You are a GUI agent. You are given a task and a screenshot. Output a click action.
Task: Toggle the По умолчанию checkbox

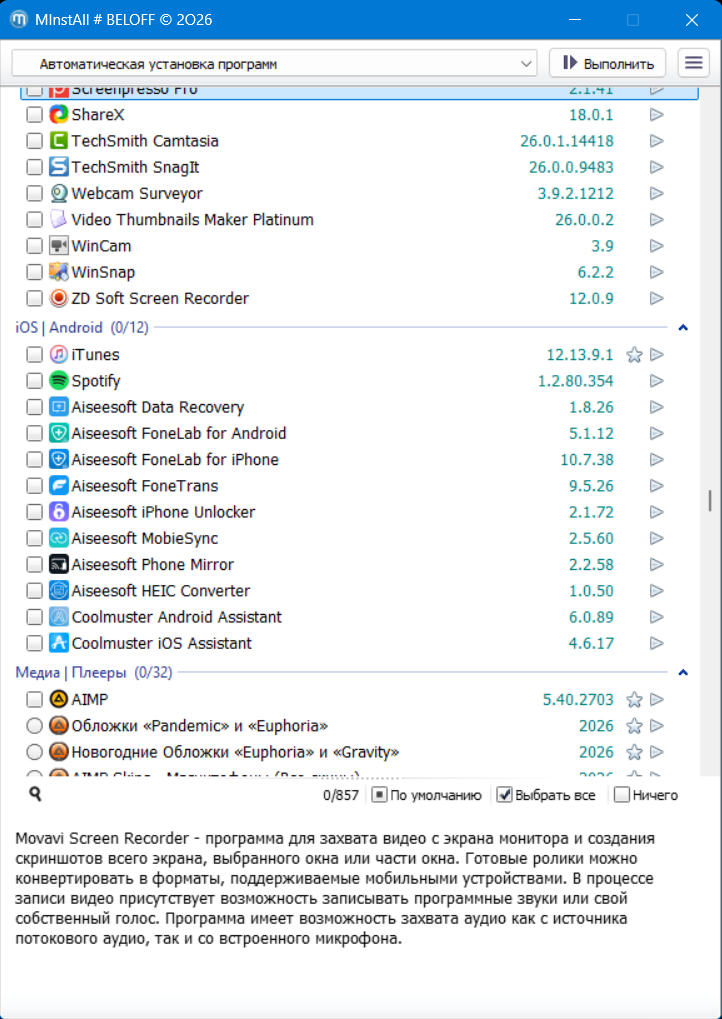click(380, 795)
